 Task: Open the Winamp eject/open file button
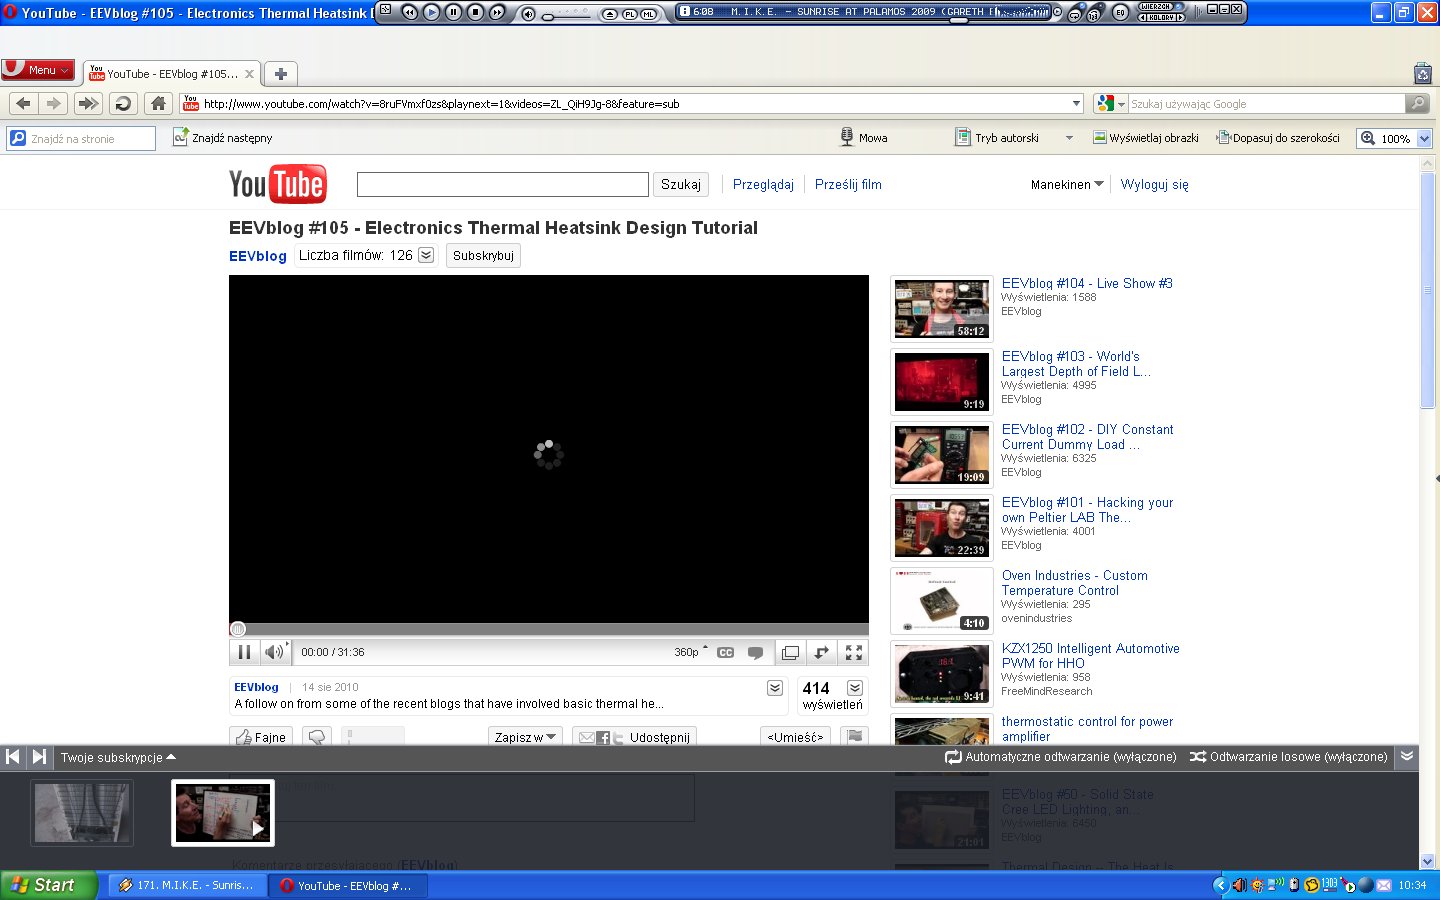click(609, 14)
